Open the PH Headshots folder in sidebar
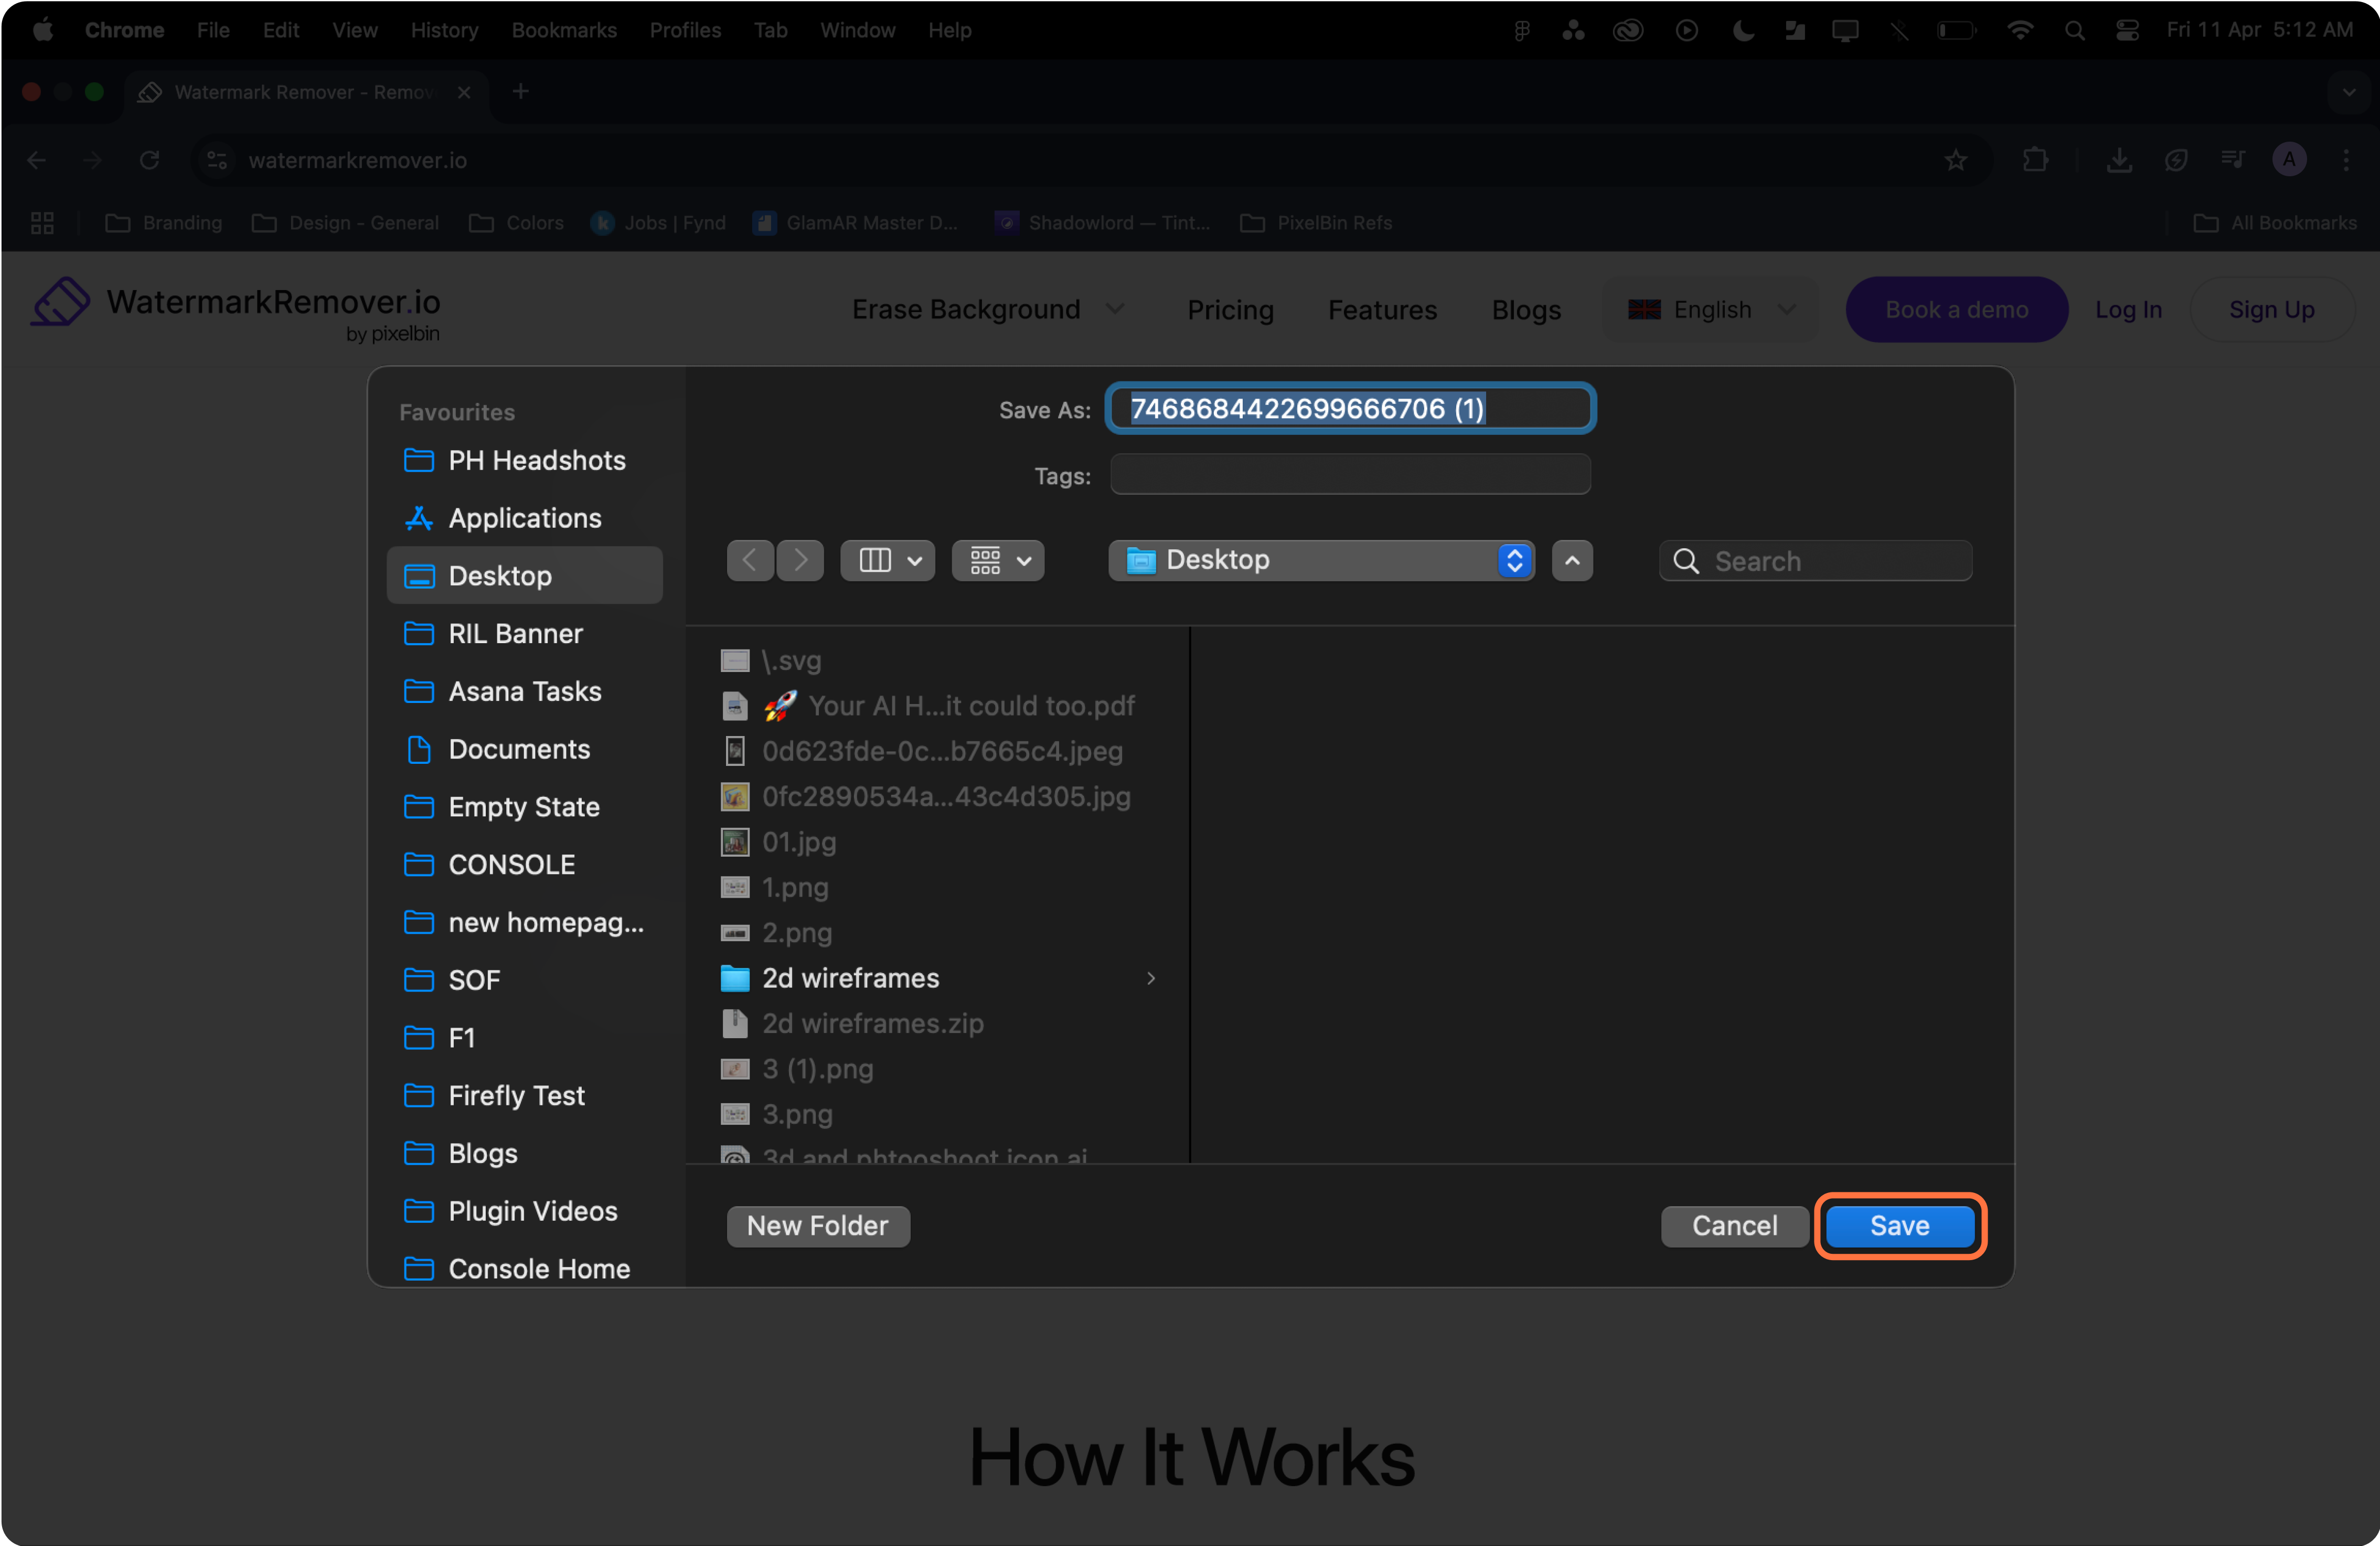The height and width of the screenshot is (1546, 2380). (536, 460)
